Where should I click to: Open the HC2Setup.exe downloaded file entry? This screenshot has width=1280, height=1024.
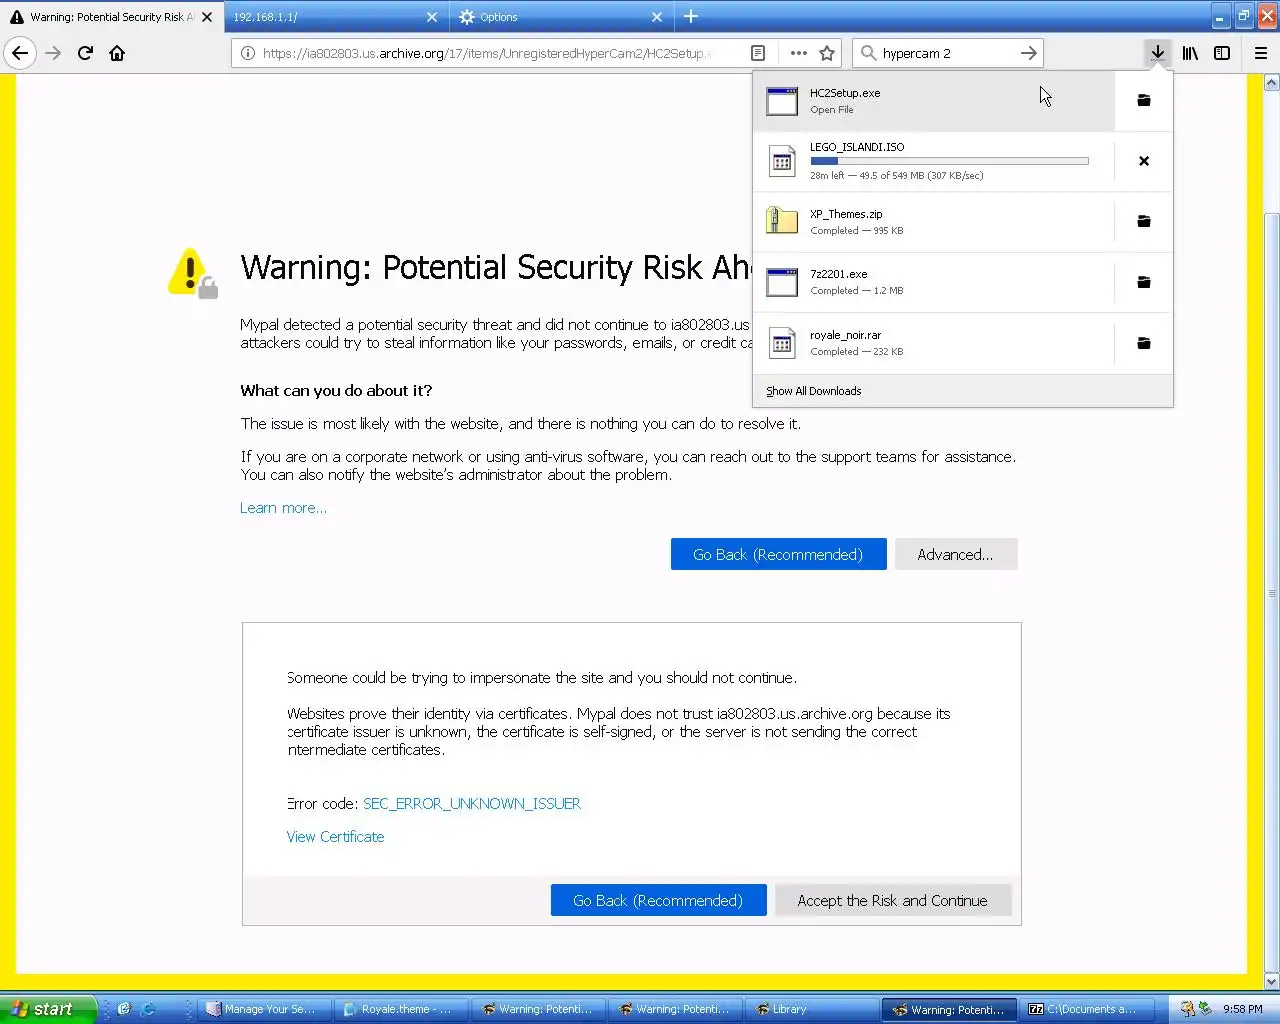pyautogui.click(x=934, y=100)
